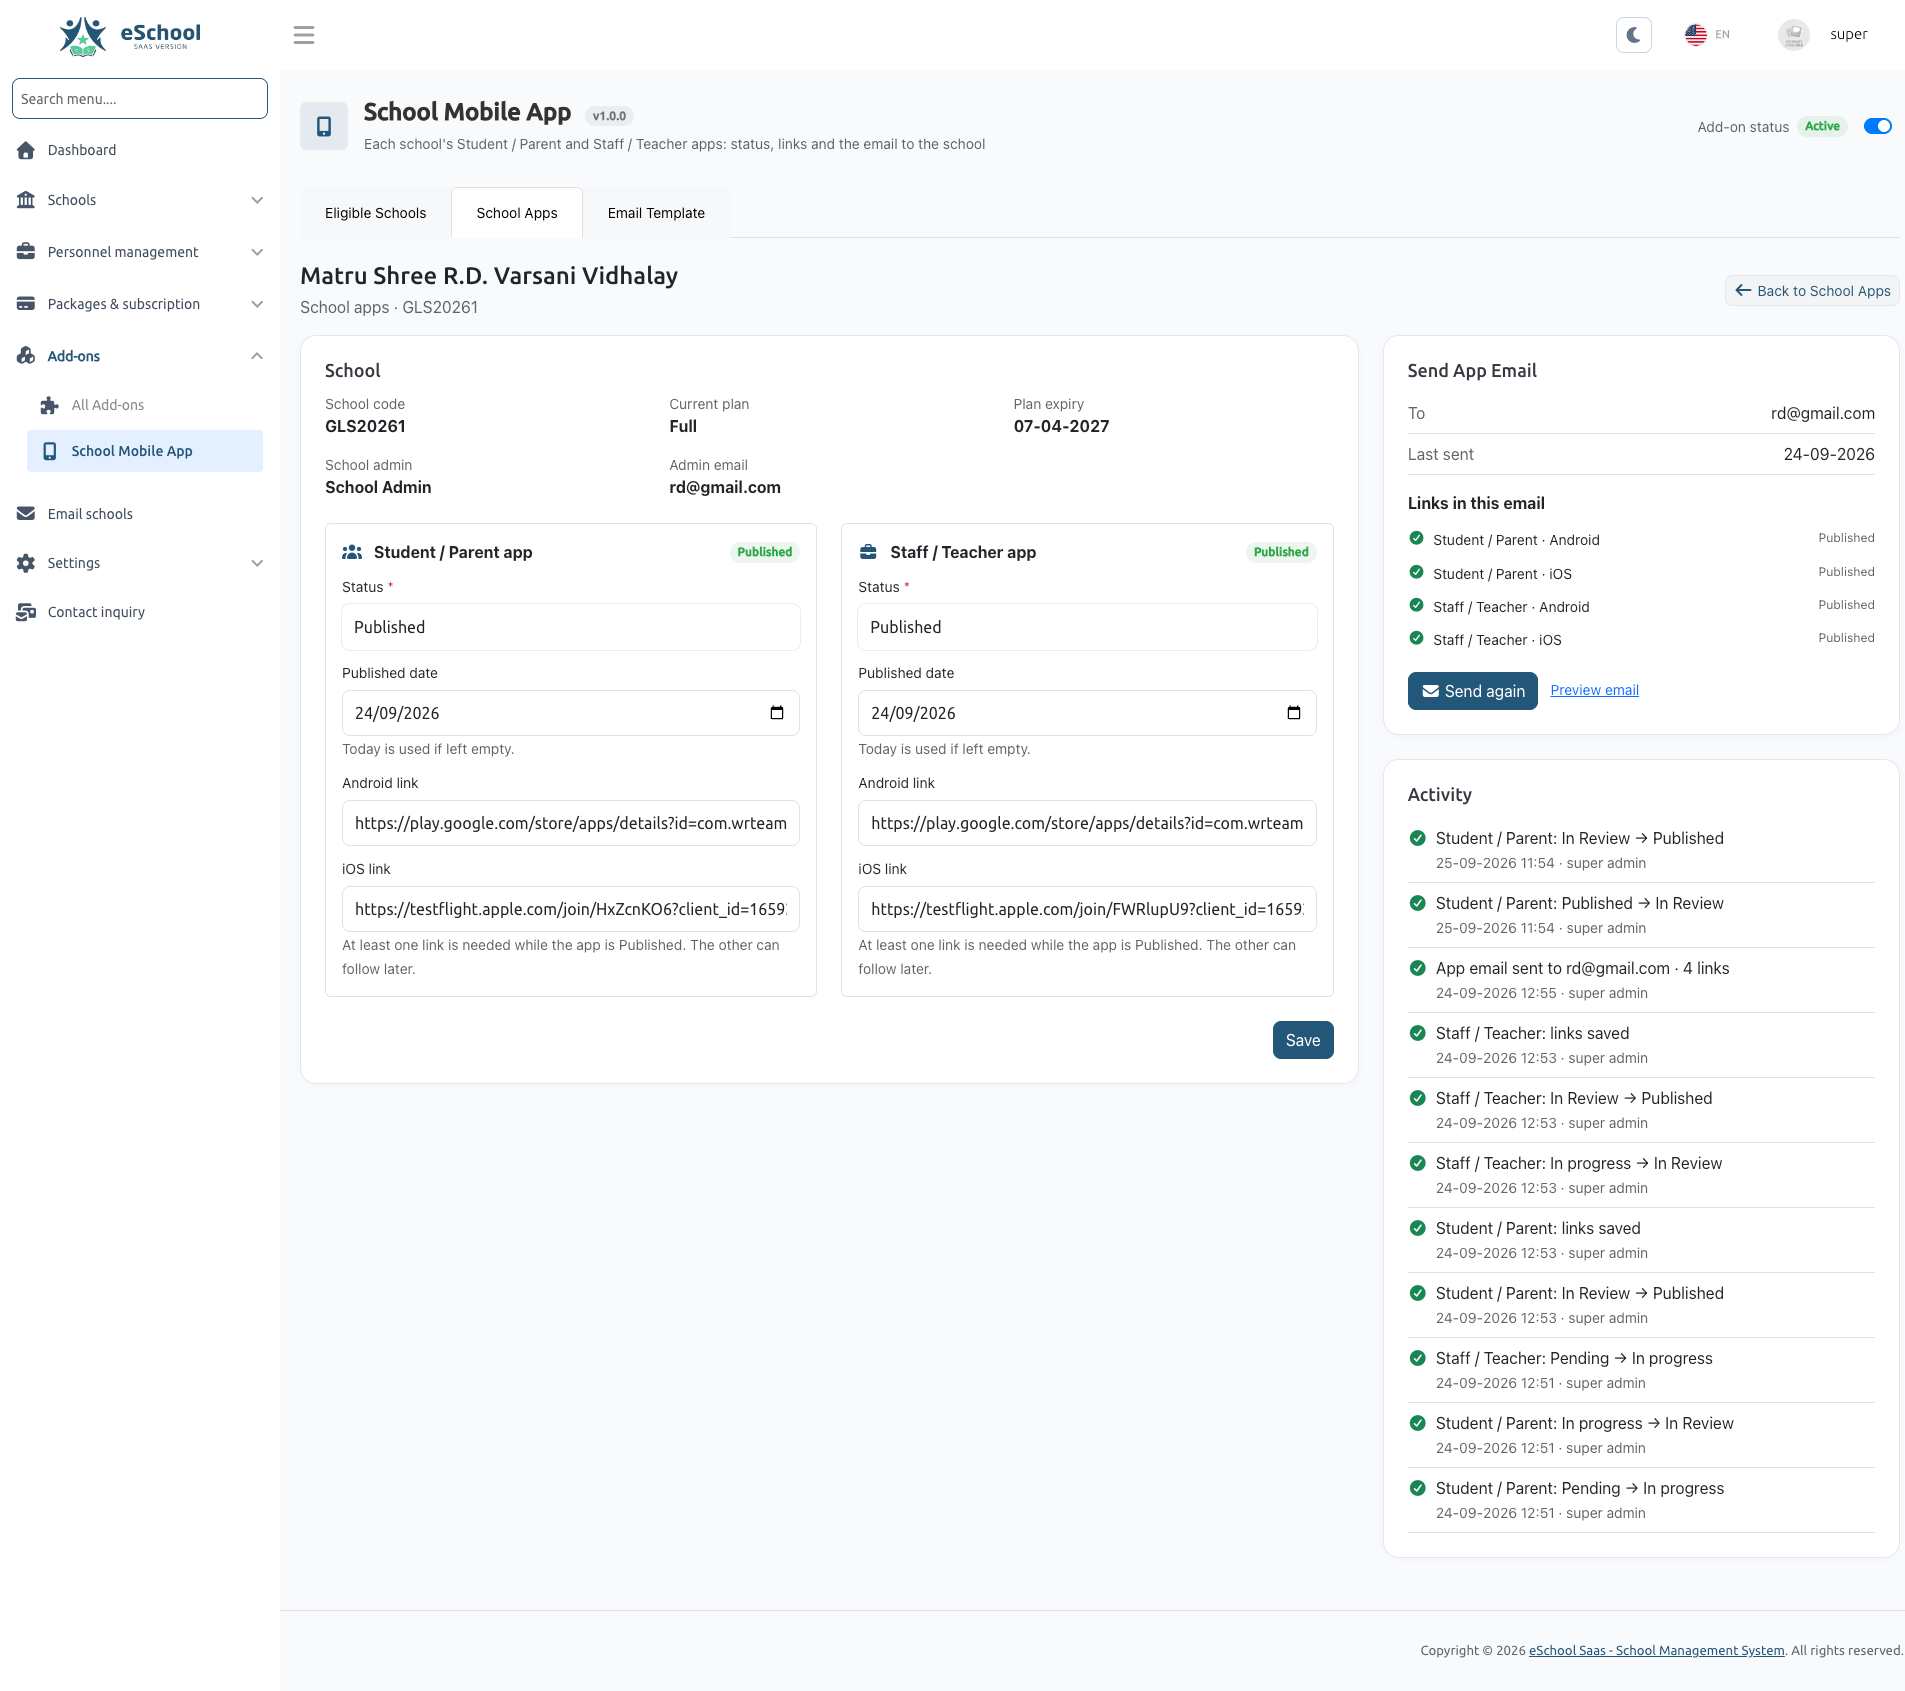Click the US flag language icon

(1695, 35)
